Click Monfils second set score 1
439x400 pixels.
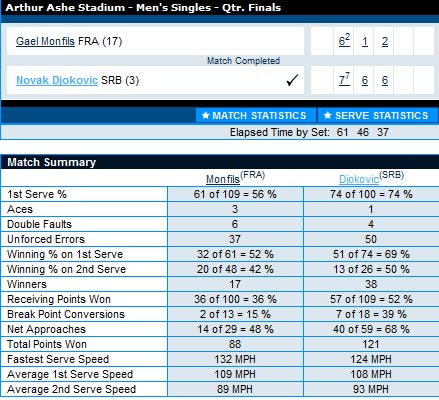tap(365, 42)
